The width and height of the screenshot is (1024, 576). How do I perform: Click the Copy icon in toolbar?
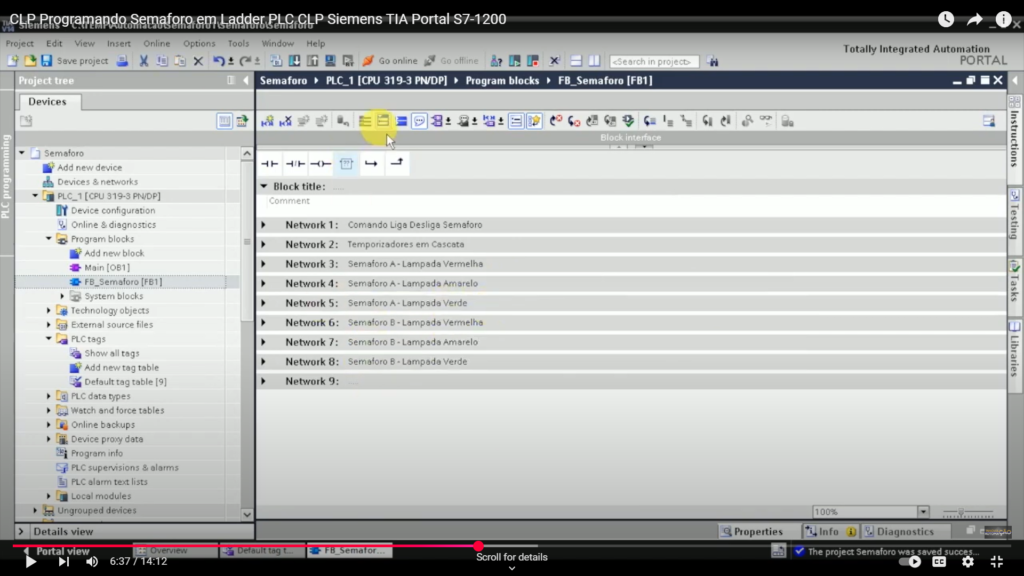point(162,61)
